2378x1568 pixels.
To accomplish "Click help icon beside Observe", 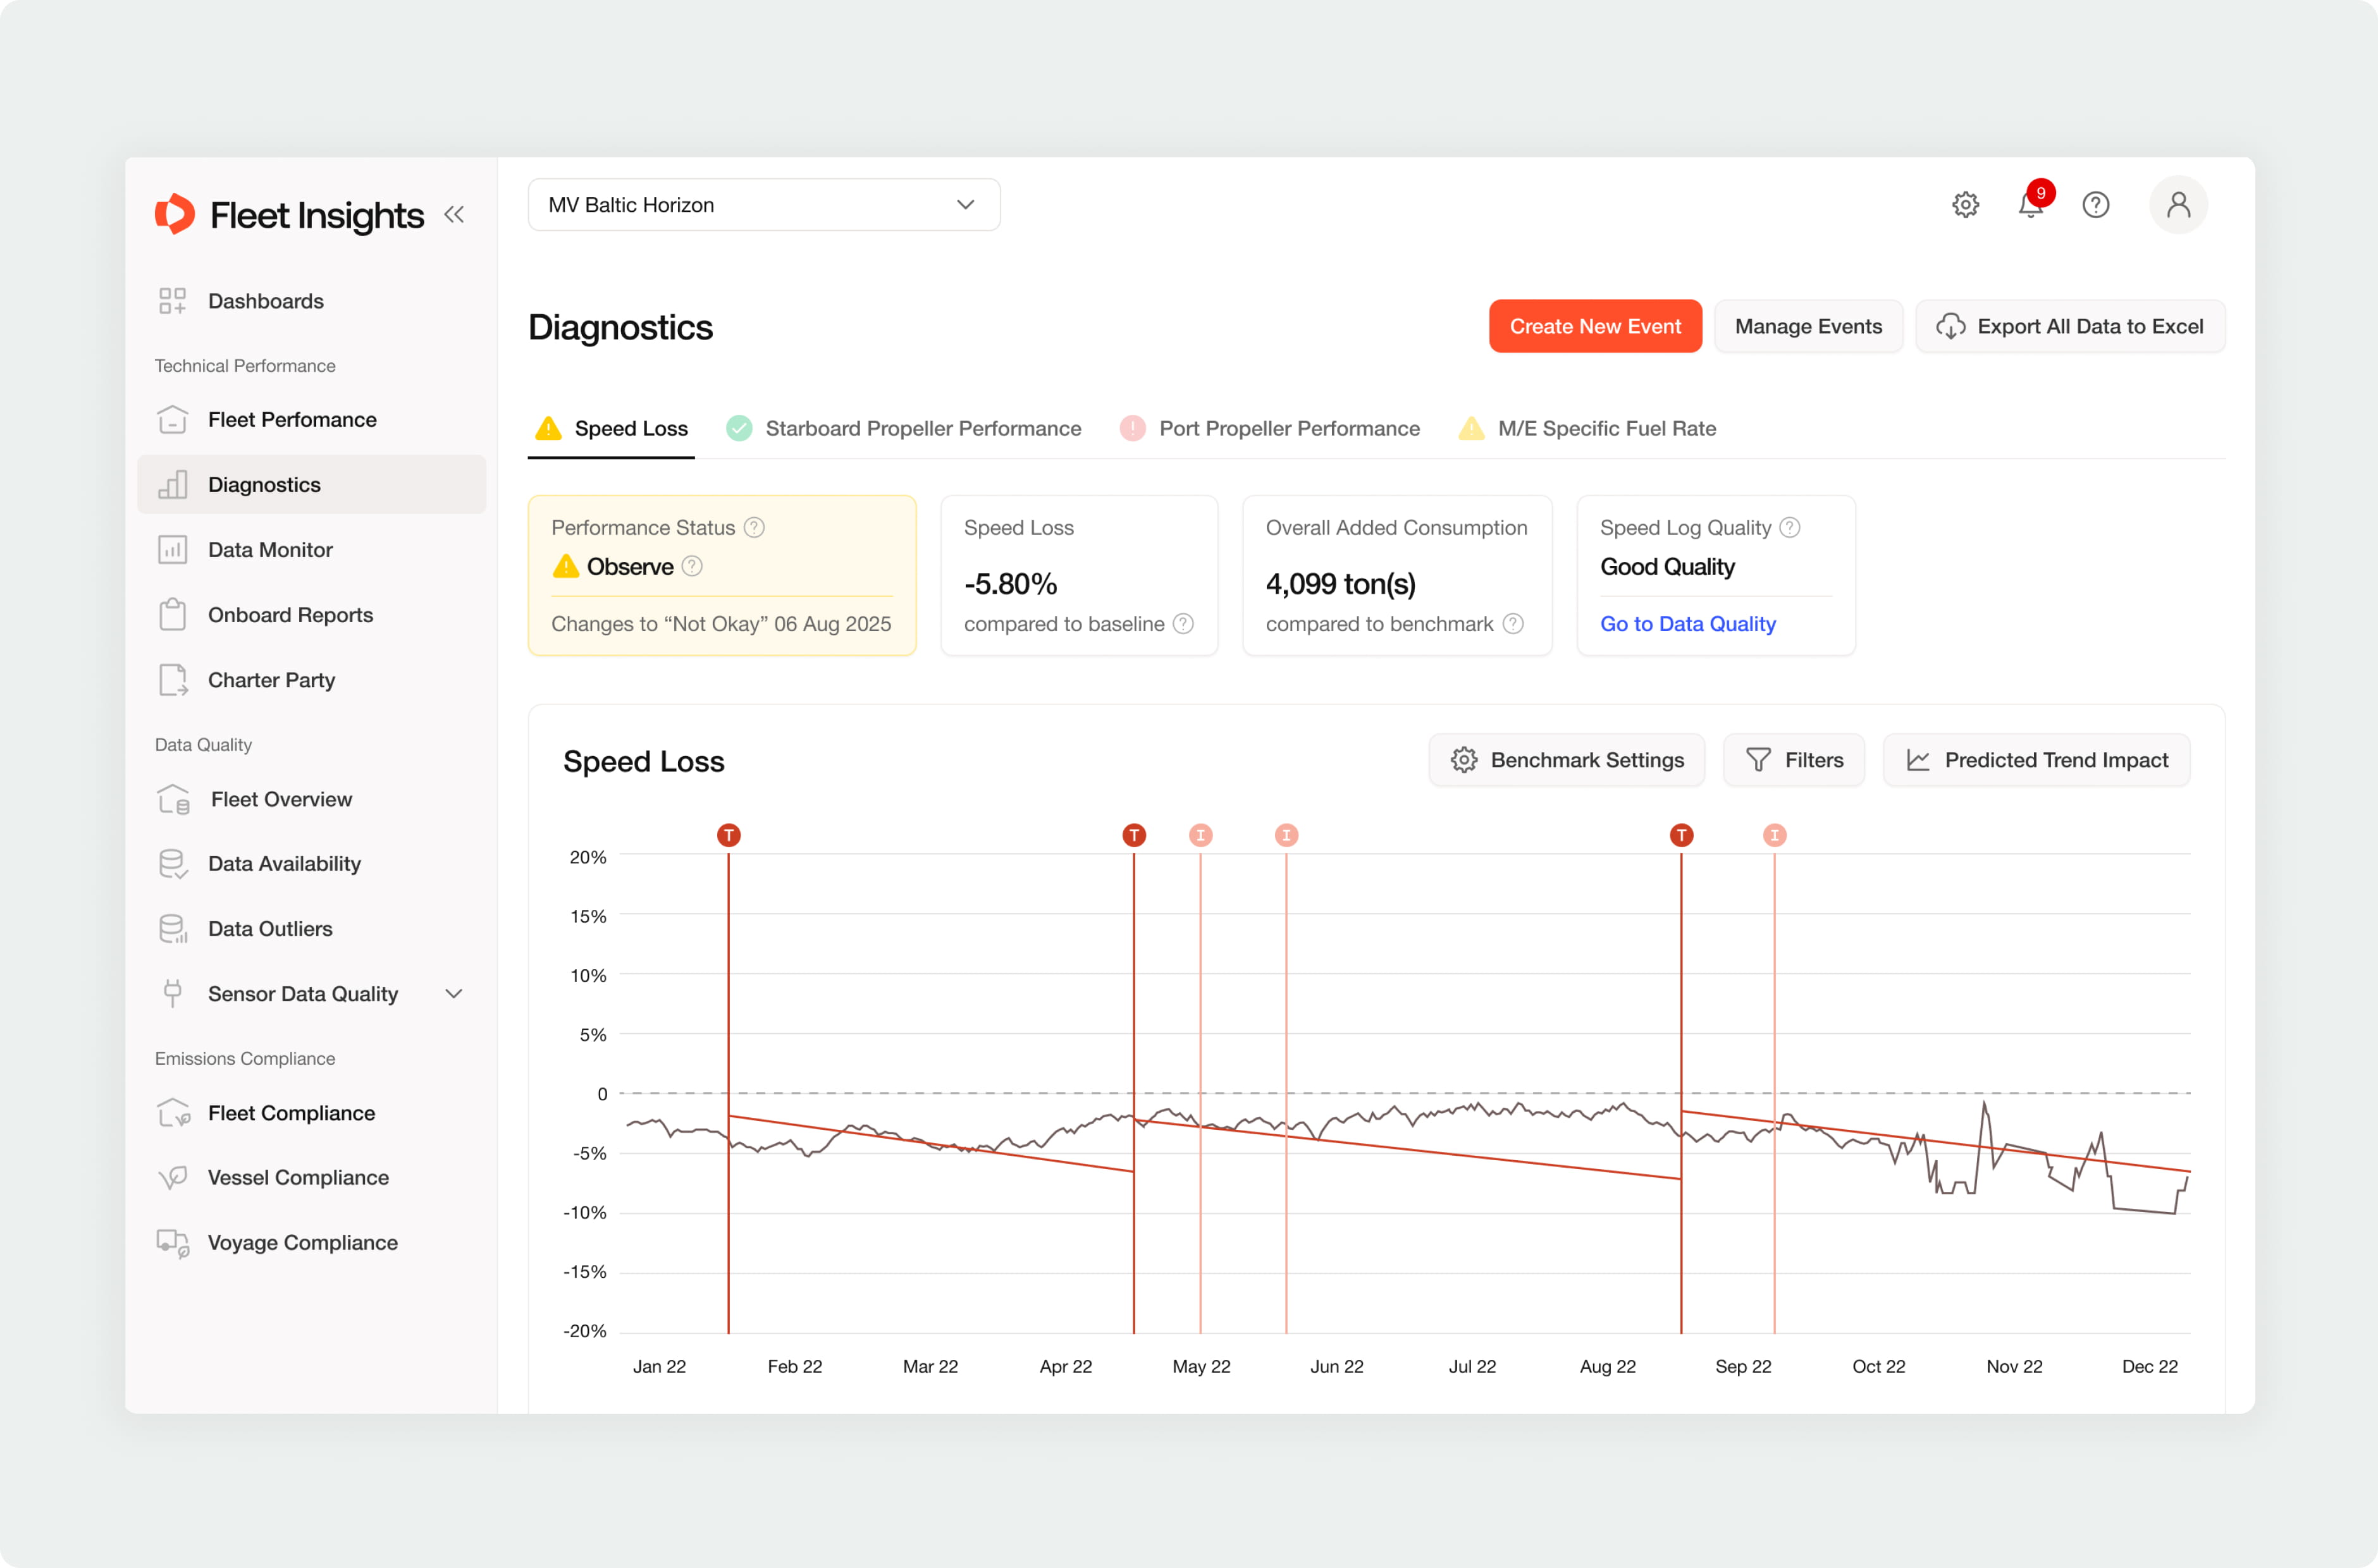I will coord(692,566).
